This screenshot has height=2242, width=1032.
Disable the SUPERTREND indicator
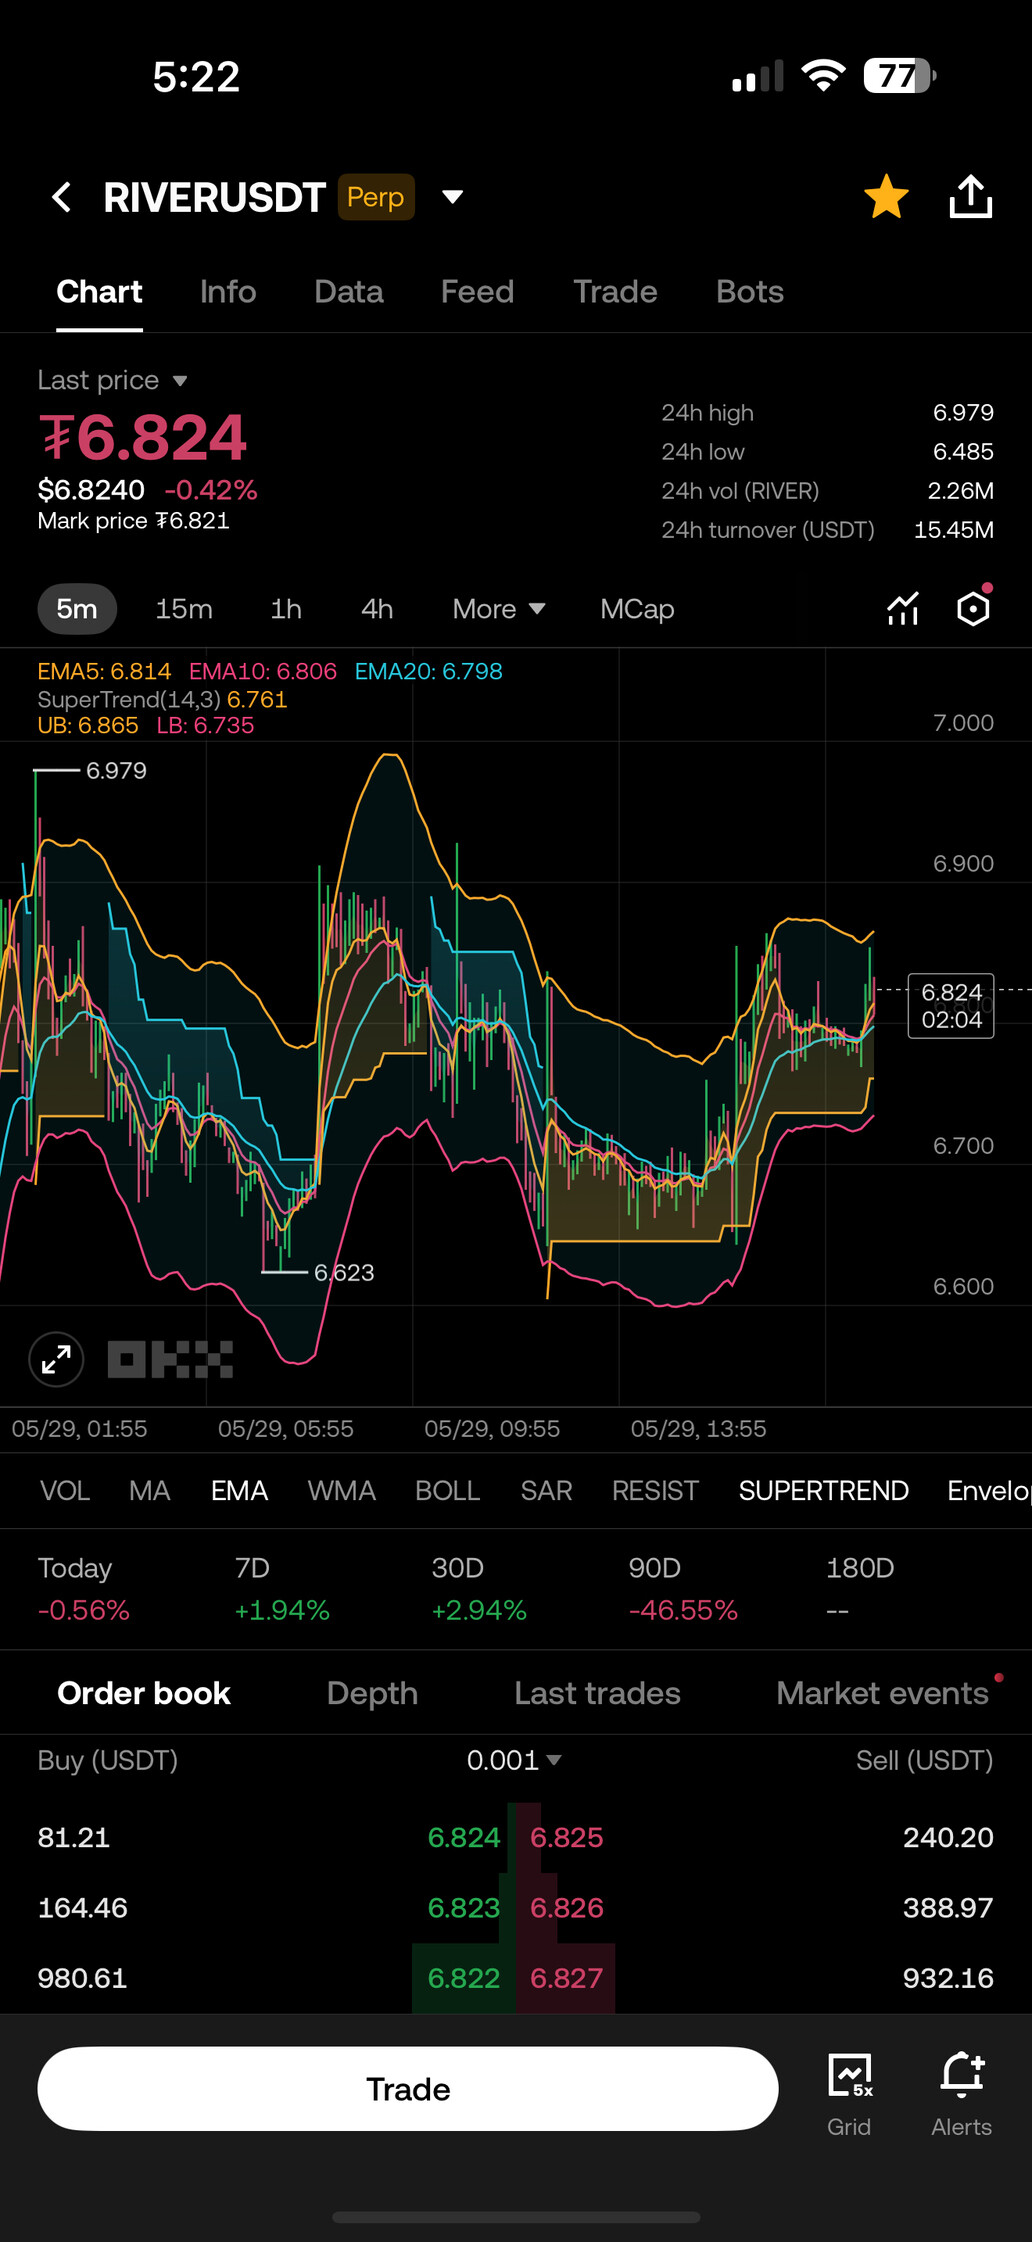coord(823,1490)
